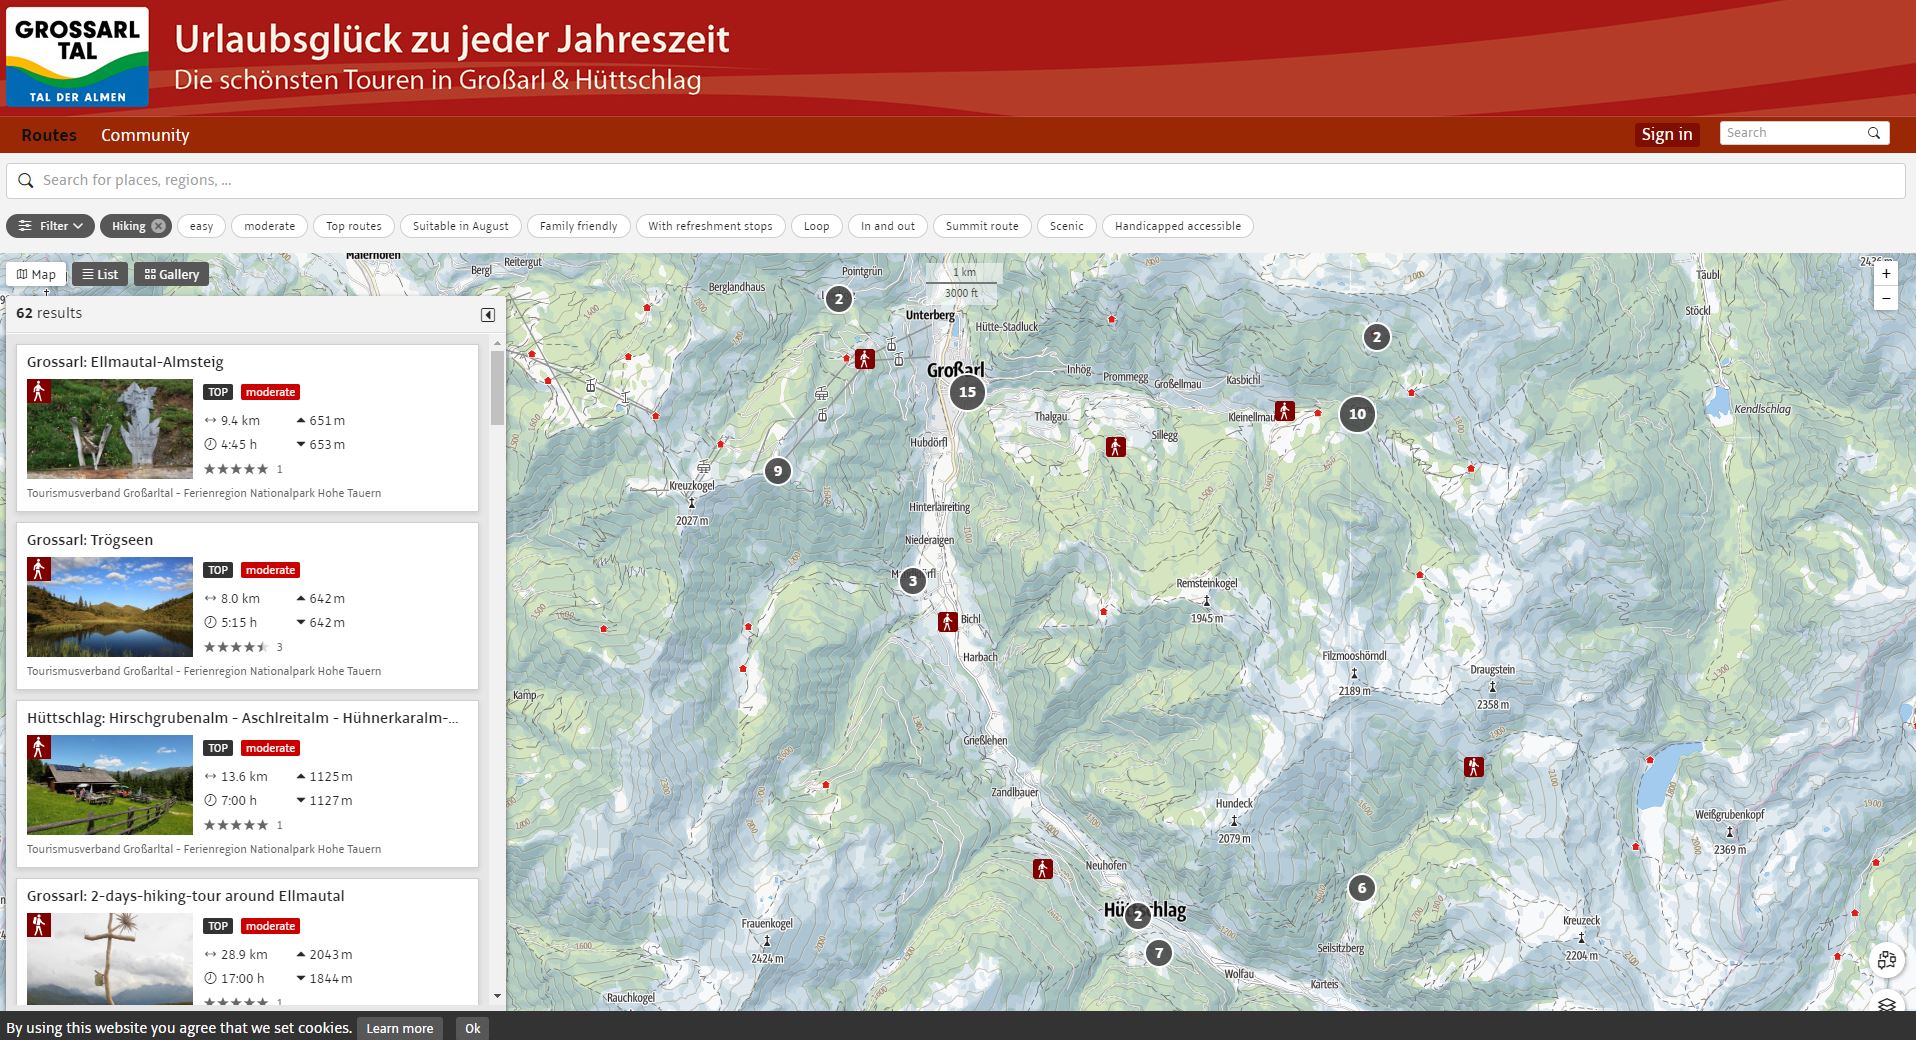Enable the 'Family friendly' filter

pyautogui.click(x=578, y=226)
